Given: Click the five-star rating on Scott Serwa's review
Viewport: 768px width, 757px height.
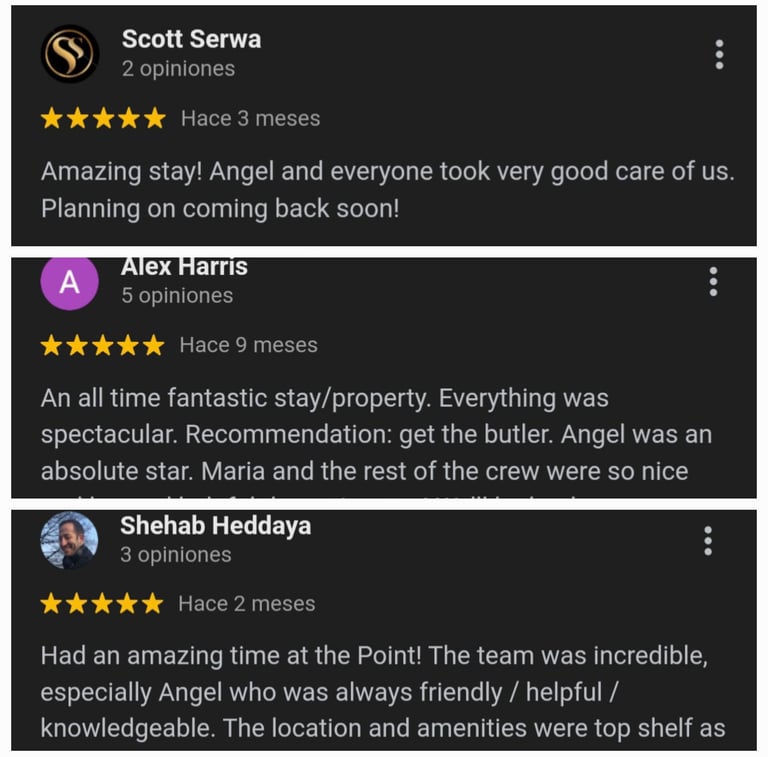Looking at the screenshot, I should pyautogui.click(x=103, y=118).
